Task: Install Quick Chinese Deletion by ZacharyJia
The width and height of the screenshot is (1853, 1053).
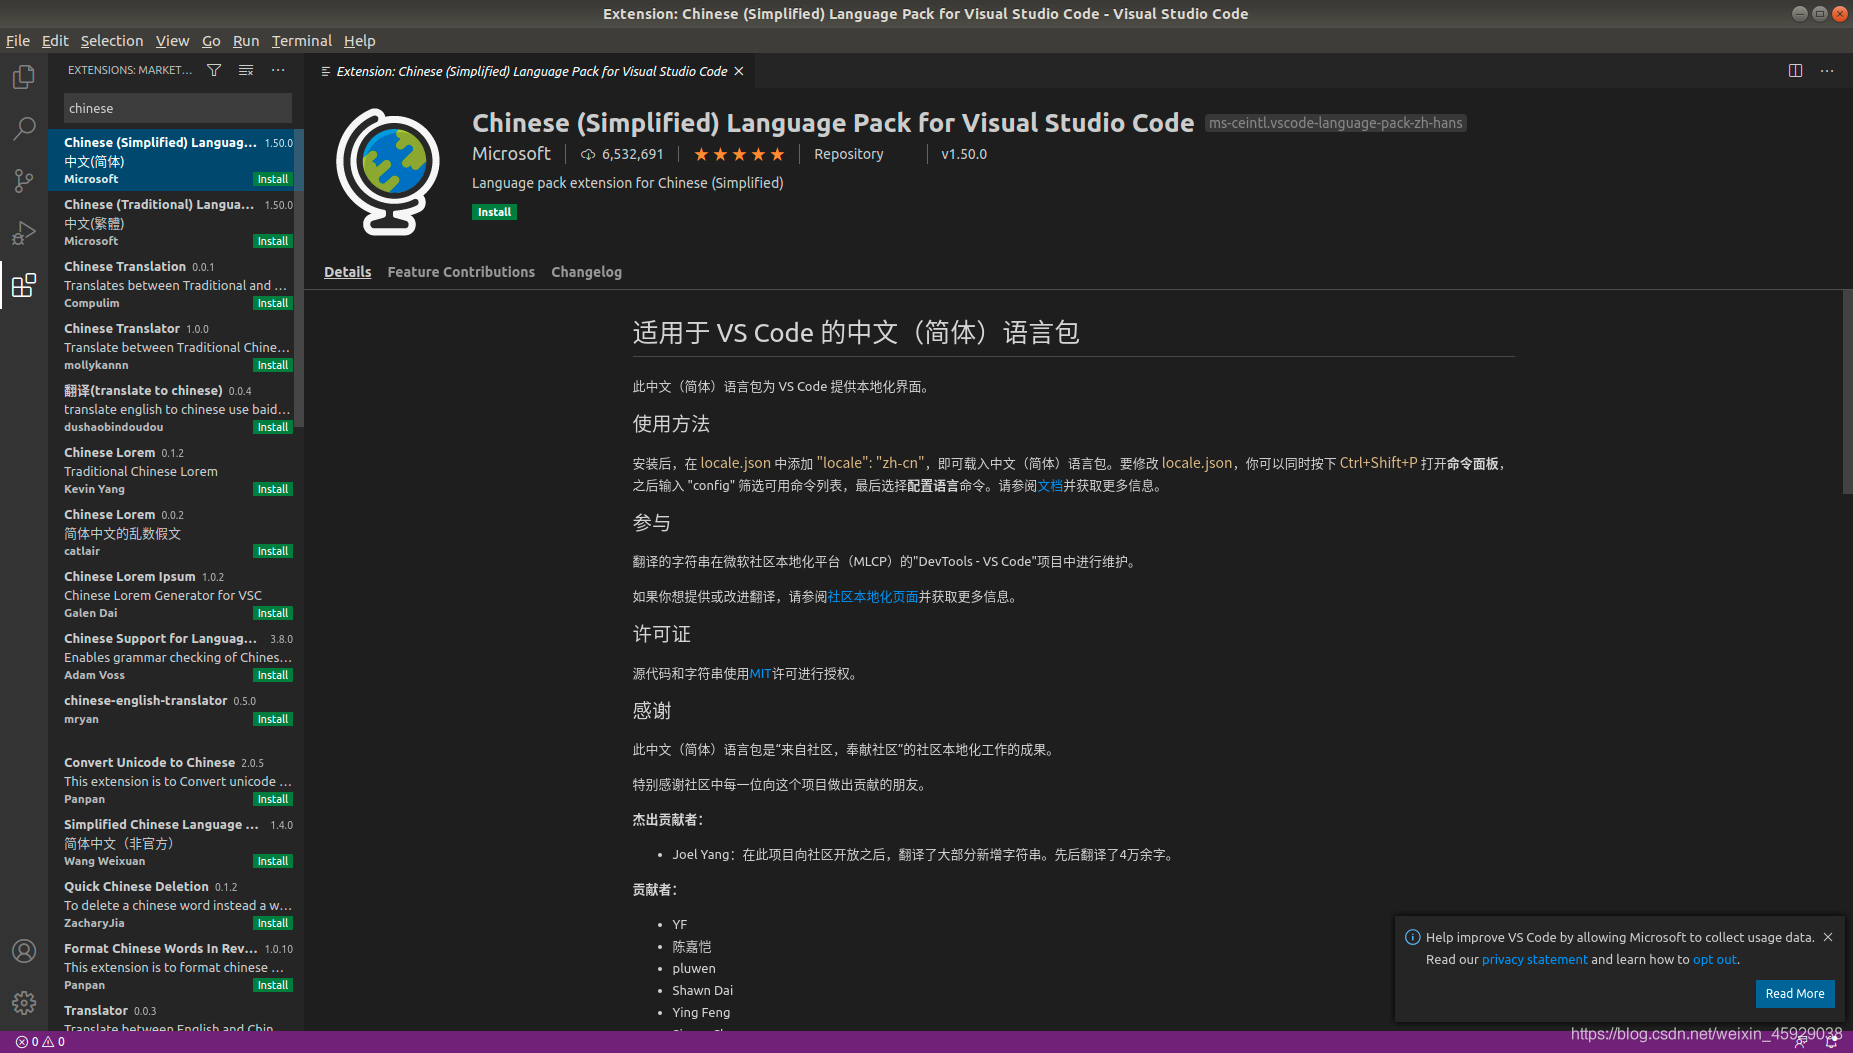Action: (272, 924)
